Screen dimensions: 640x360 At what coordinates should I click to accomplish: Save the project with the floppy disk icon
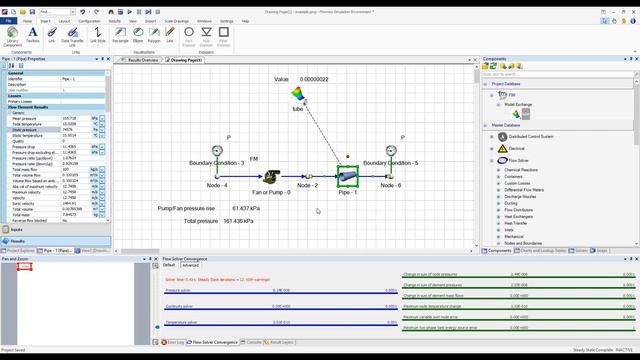(32, 12)
